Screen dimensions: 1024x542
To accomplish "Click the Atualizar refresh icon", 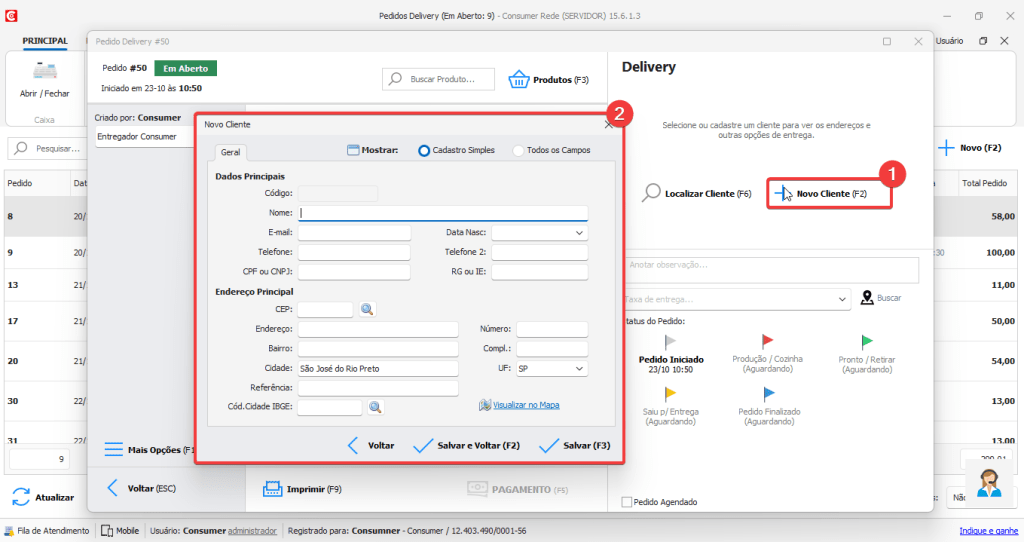I will click(21, 497).
